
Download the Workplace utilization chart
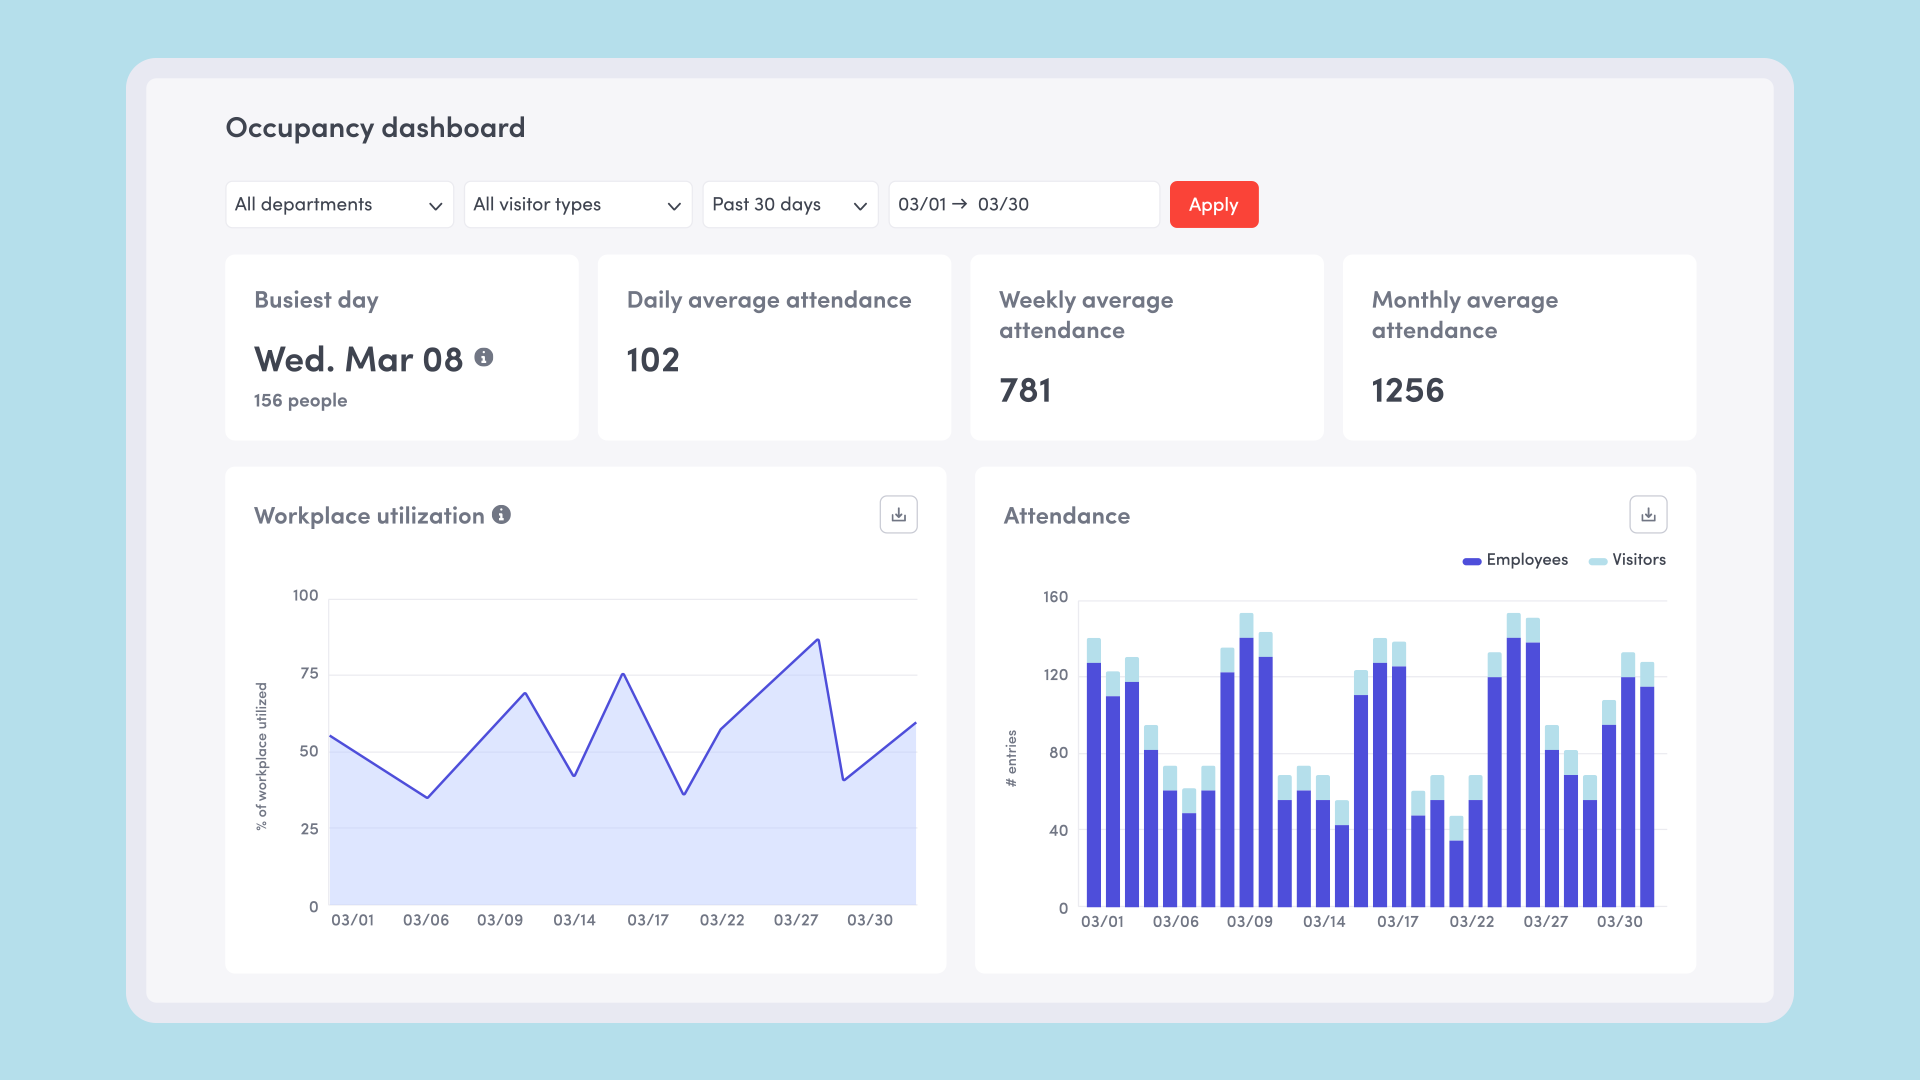pos(898,515)
